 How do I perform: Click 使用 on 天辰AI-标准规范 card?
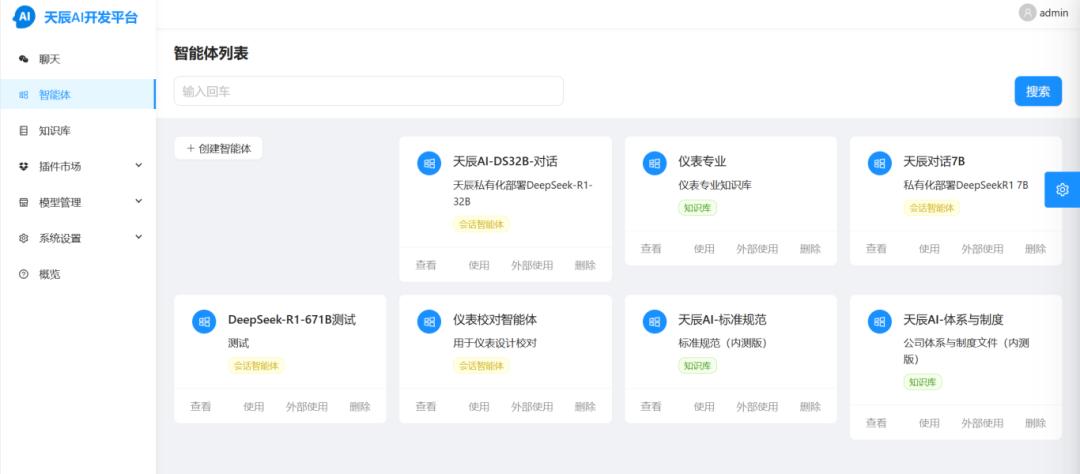point(704,406)
